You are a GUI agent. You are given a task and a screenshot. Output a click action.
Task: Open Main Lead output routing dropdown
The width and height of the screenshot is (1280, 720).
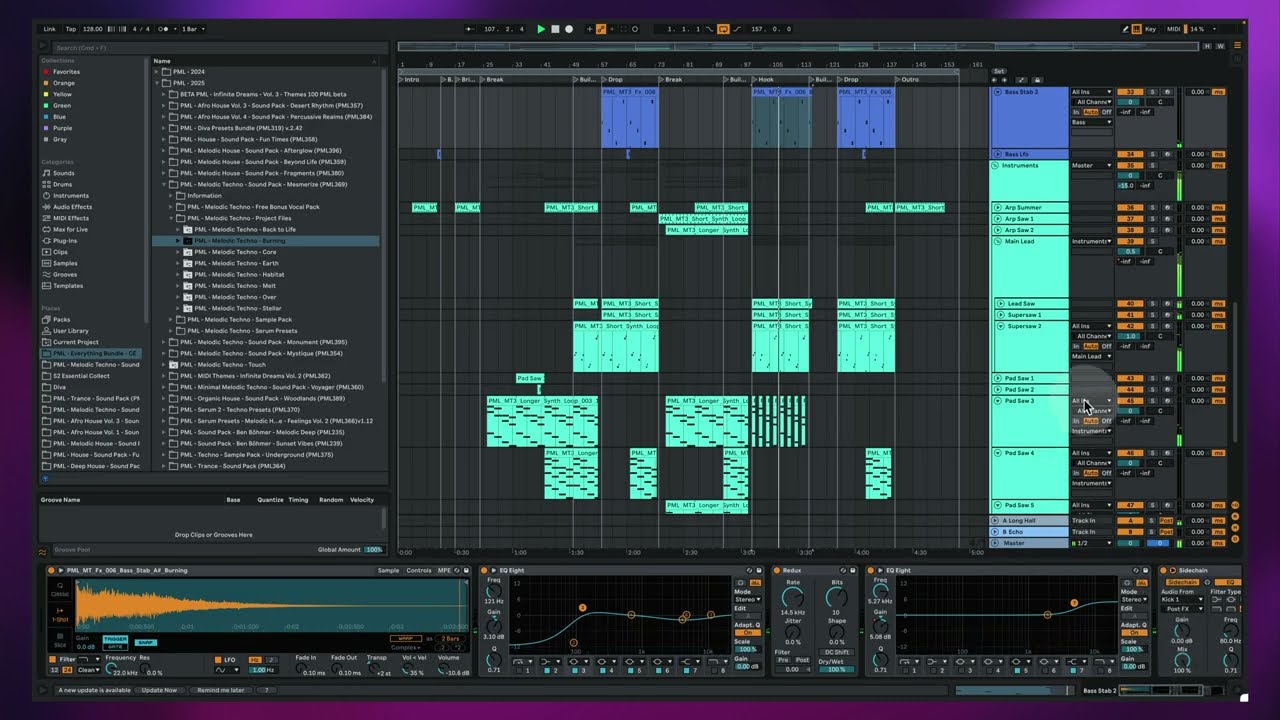click(1092, 241)
